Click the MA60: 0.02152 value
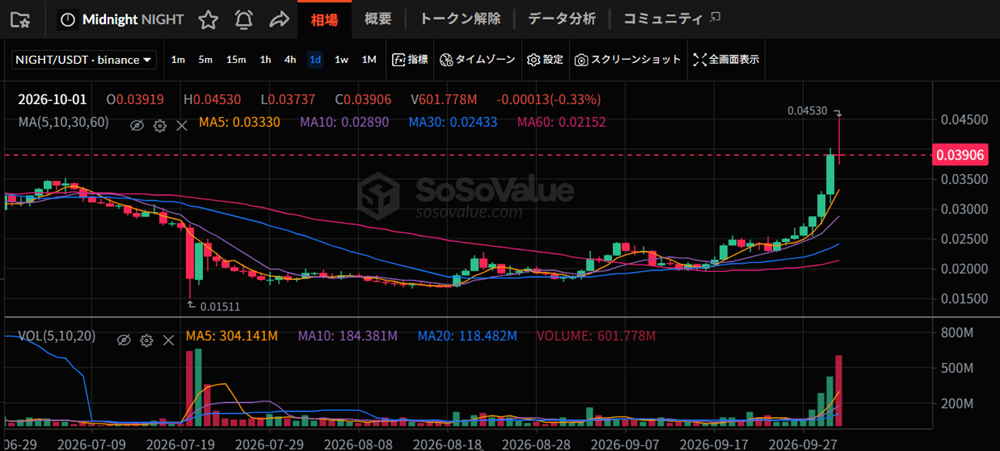Screen dimensions: 1000x451 561,121
